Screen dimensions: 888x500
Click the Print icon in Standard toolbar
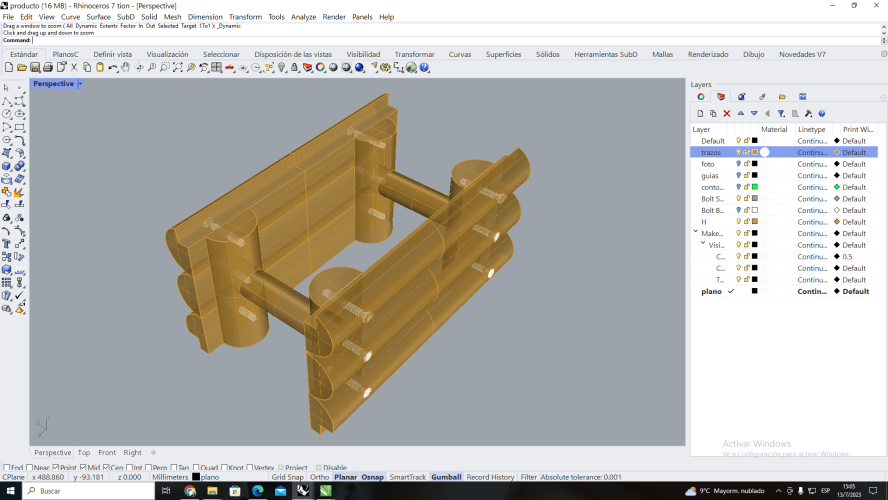coord(48,68)
